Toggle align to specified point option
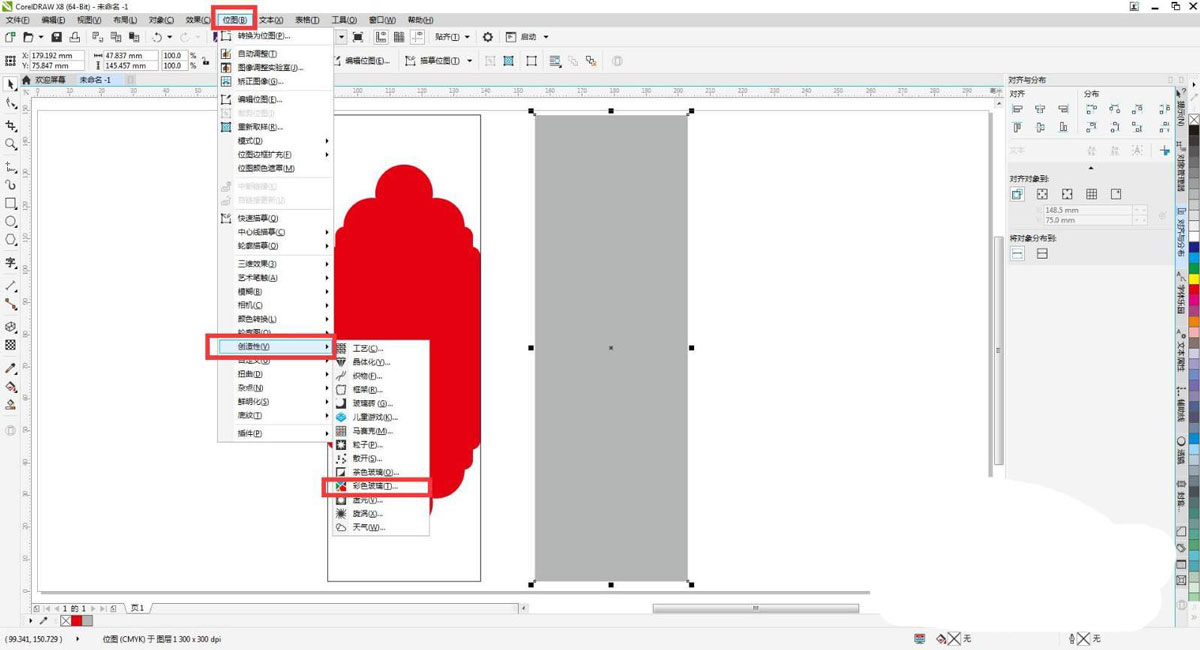1200x650 pixels. pyautogui.click(x=1116, y=194)
